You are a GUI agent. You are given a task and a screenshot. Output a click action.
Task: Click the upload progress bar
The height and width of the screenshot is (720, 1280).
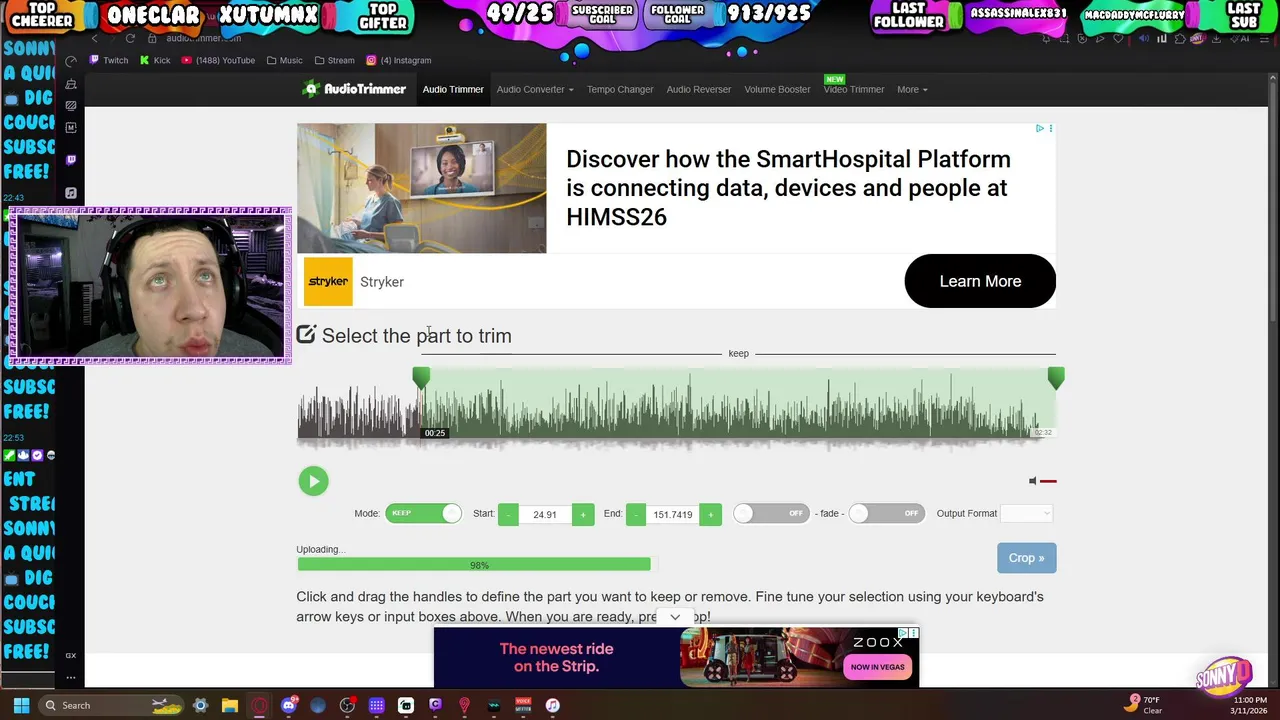[474, 565]
